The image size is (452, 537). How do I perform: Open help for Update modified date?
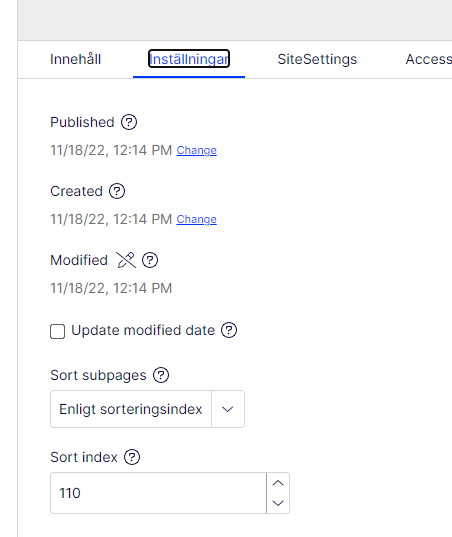pyautogui.click(x=229, y=330)
